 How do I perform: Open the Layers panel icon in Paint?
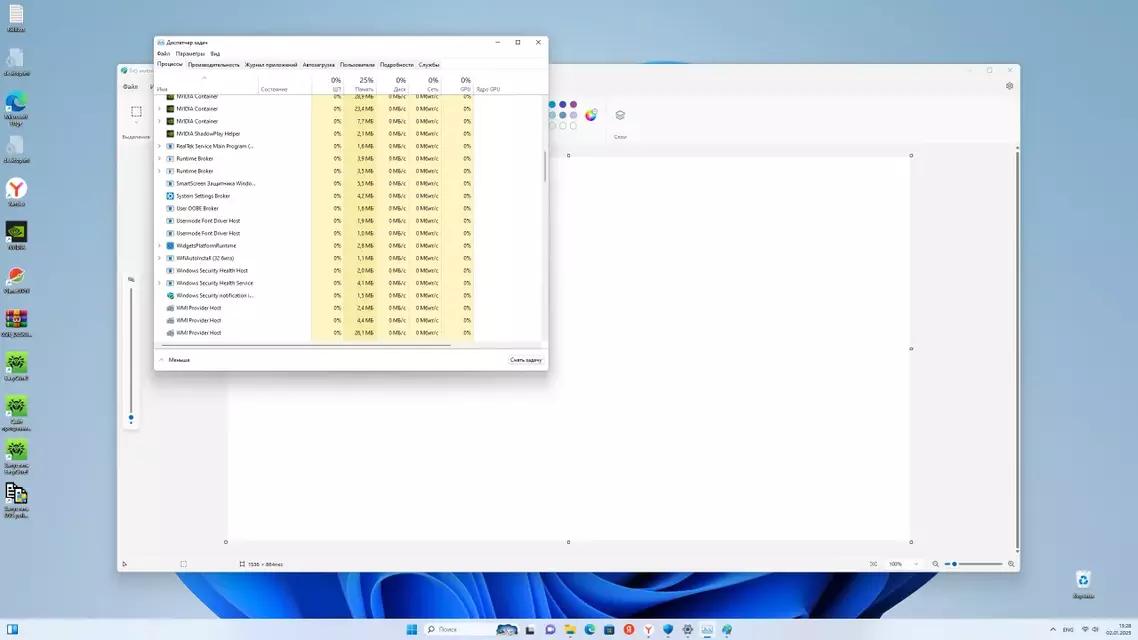620,115
